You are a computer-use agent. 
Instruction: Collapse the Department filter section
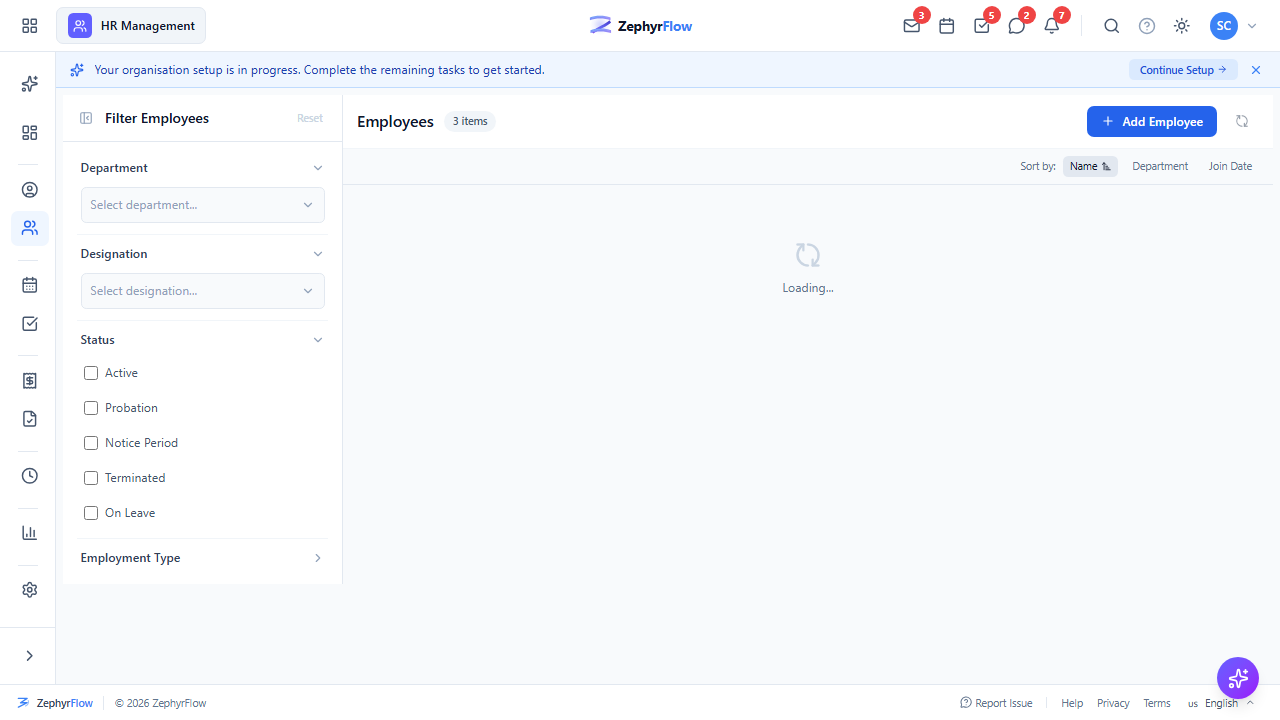[x=318, y=168]
